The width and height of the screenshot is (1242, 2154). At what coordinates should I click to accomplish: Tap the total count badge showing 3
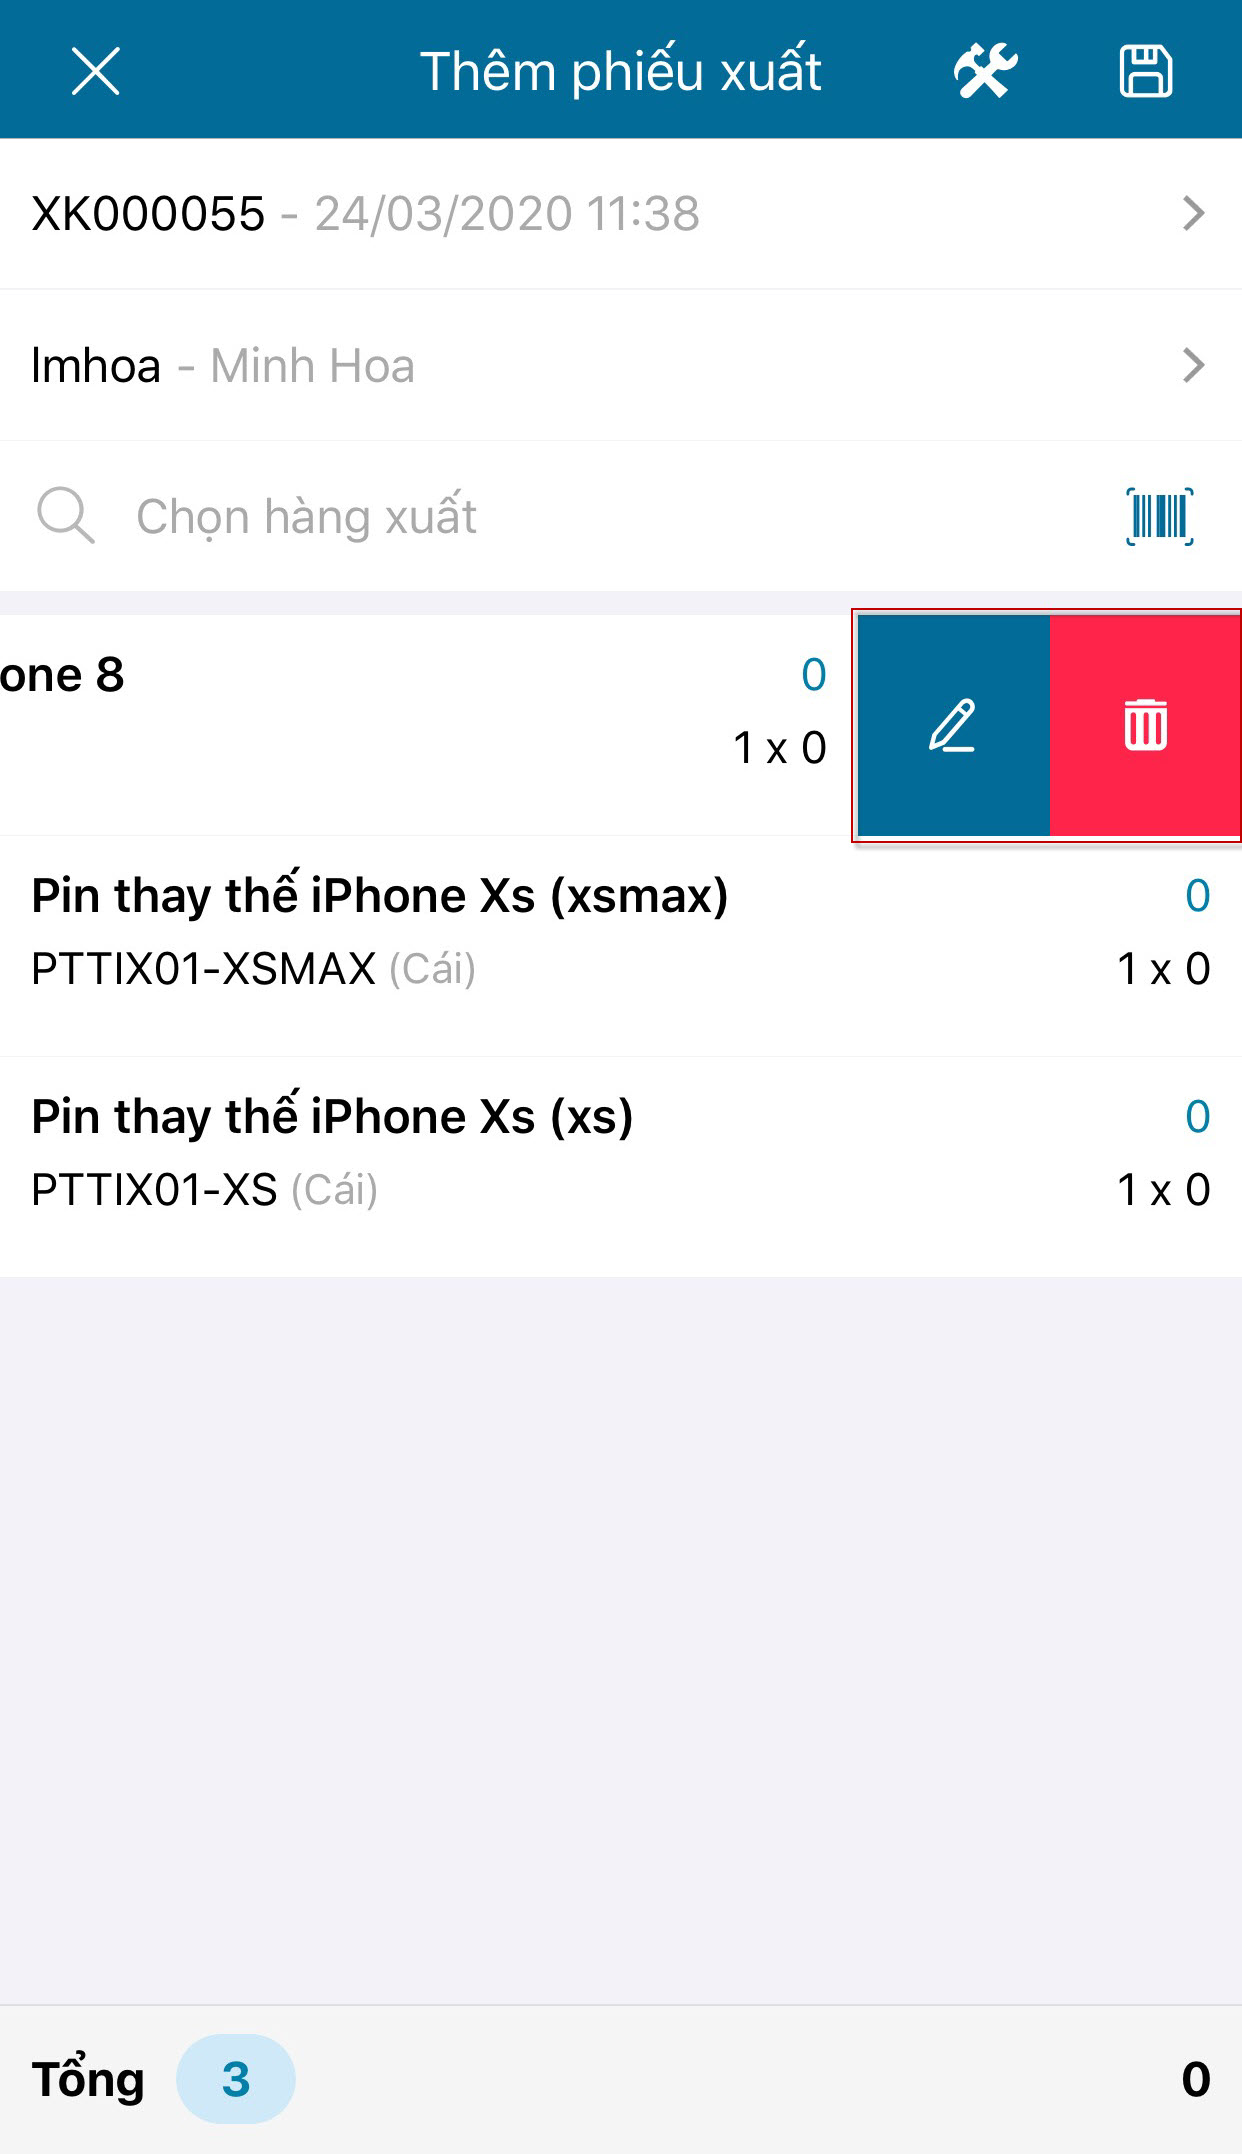(x=236, y=2079)
